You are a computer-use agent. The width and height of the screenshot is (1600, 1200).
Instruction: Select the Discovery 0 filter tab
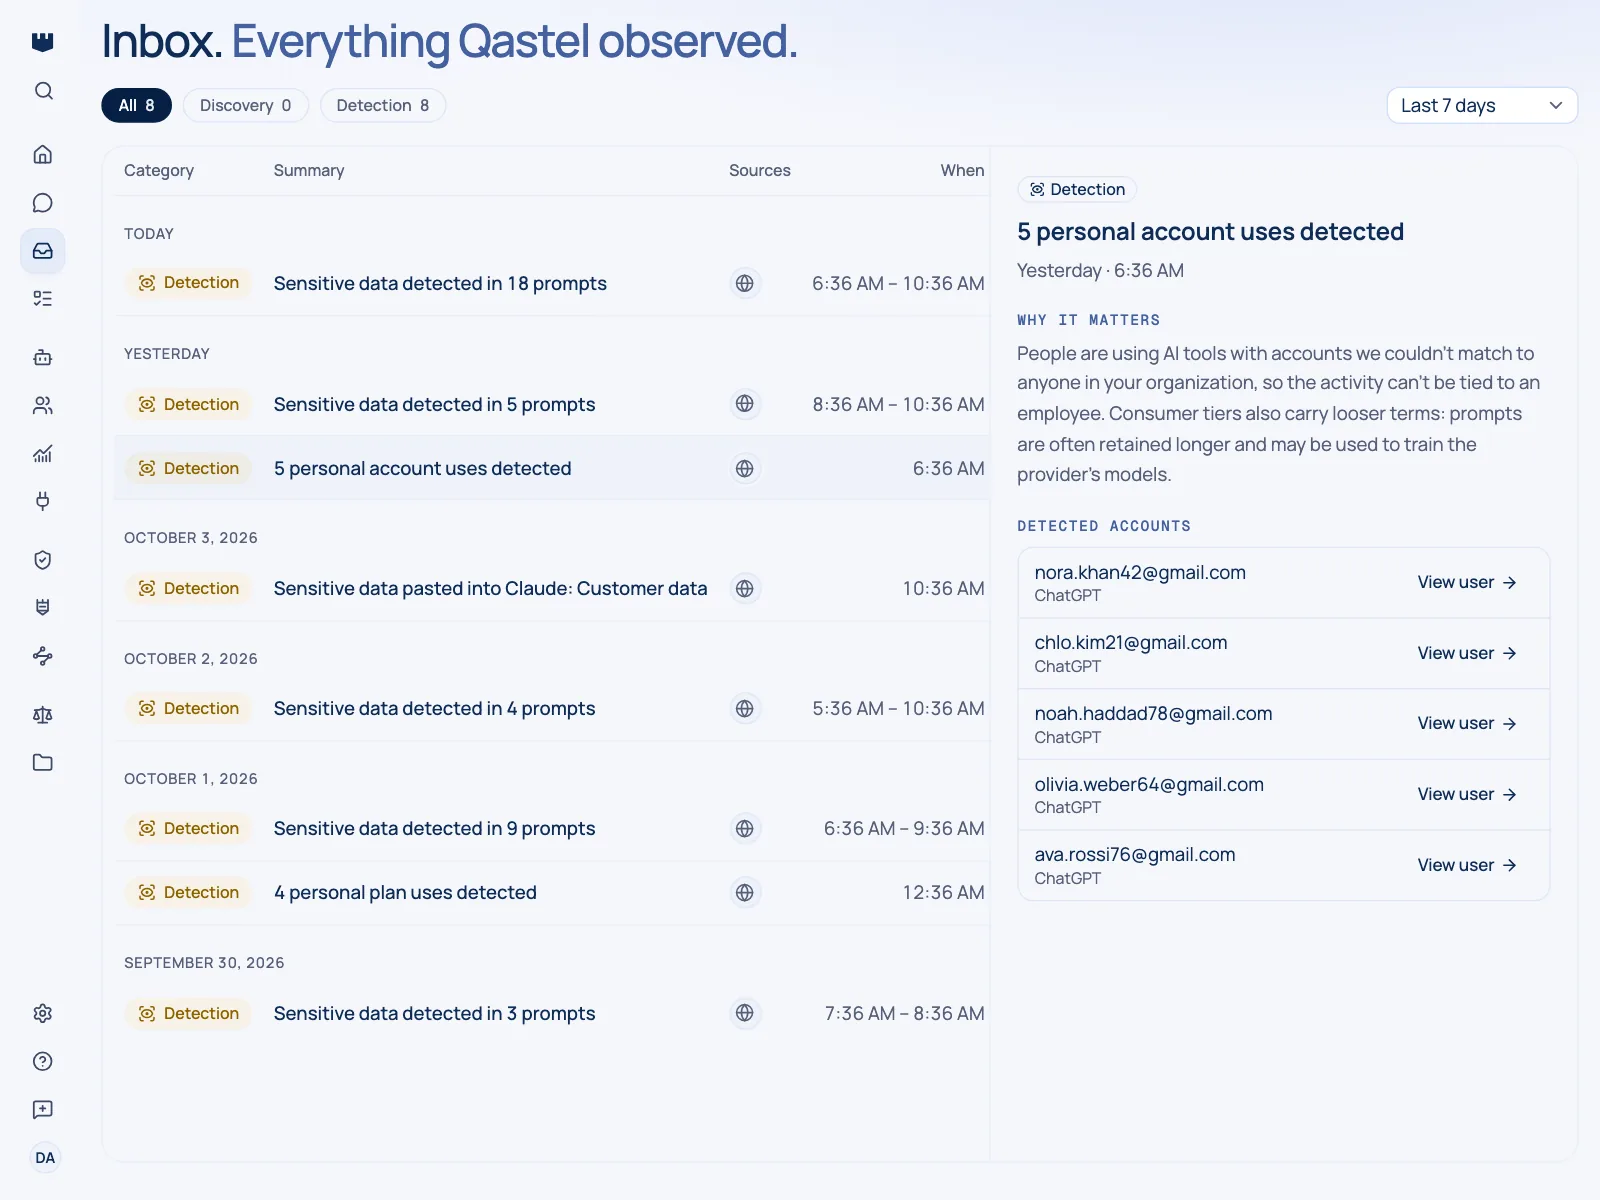click(246, 106)
